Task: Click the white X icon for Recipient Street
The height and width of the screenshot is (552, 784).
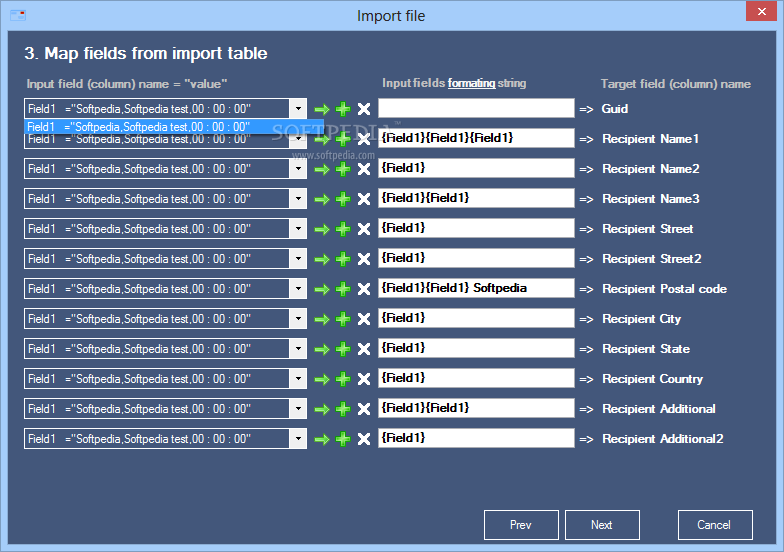Action: [364, 229]
